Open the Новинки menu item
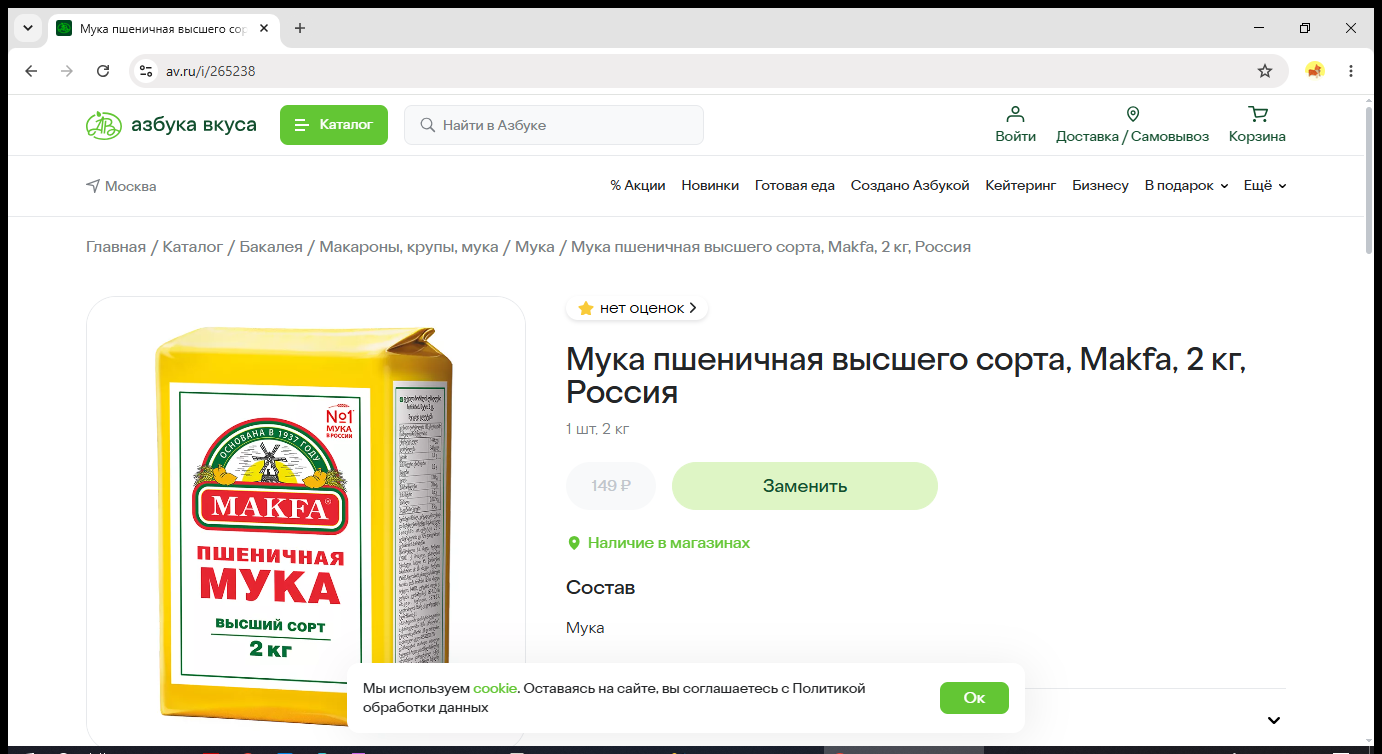Image resolution: width=1382 pixels, height=754 pixels. coord(710,186)
